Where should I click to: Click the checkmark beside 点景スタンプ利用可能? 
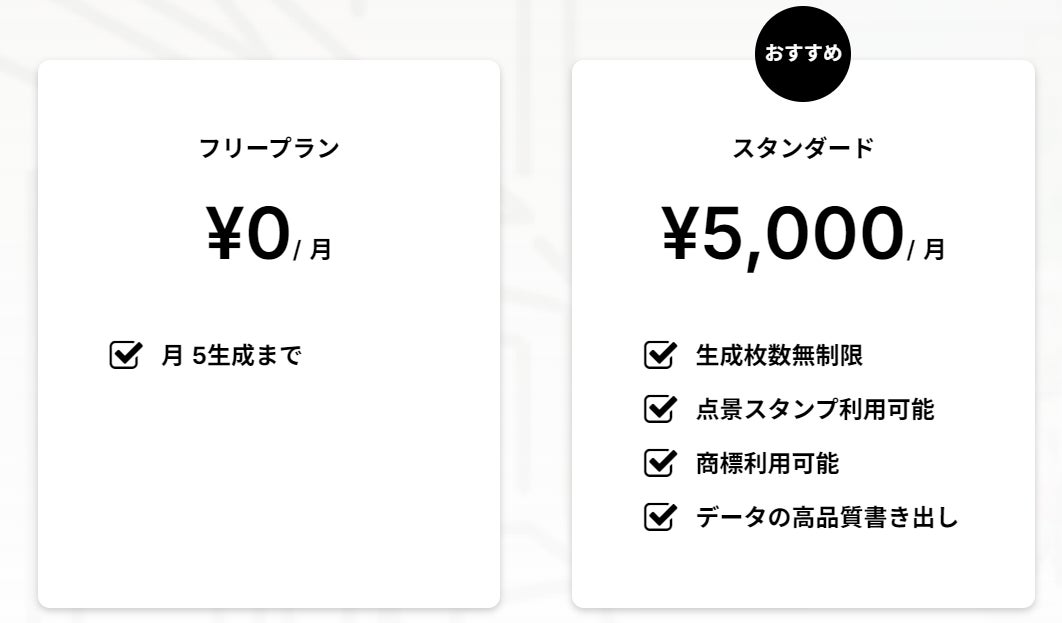[x=658, y=409]
